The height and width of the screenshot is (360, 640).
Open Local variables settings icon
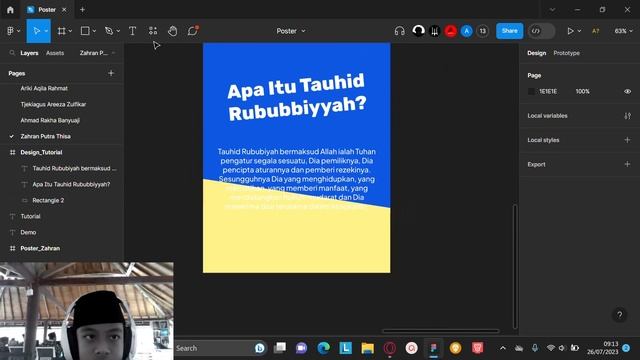click(x=627, y=116)
